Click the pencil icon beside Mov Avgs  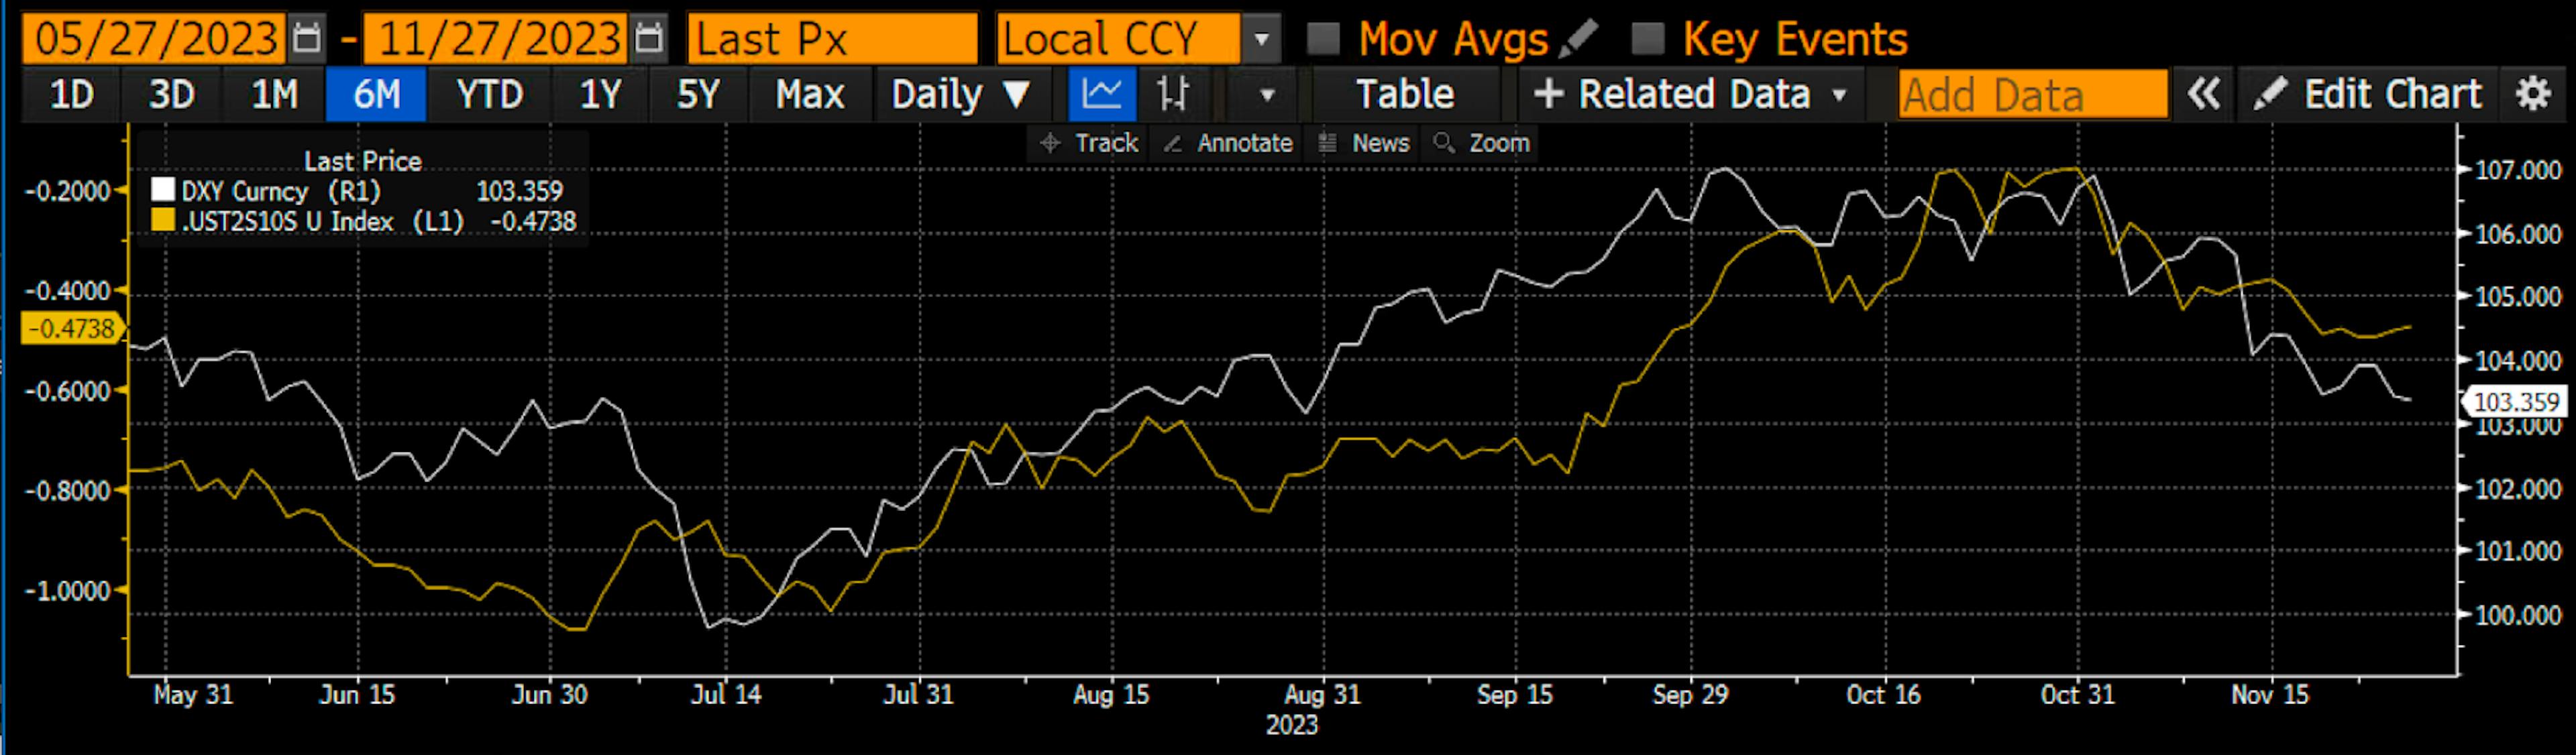coord(1578,38)
